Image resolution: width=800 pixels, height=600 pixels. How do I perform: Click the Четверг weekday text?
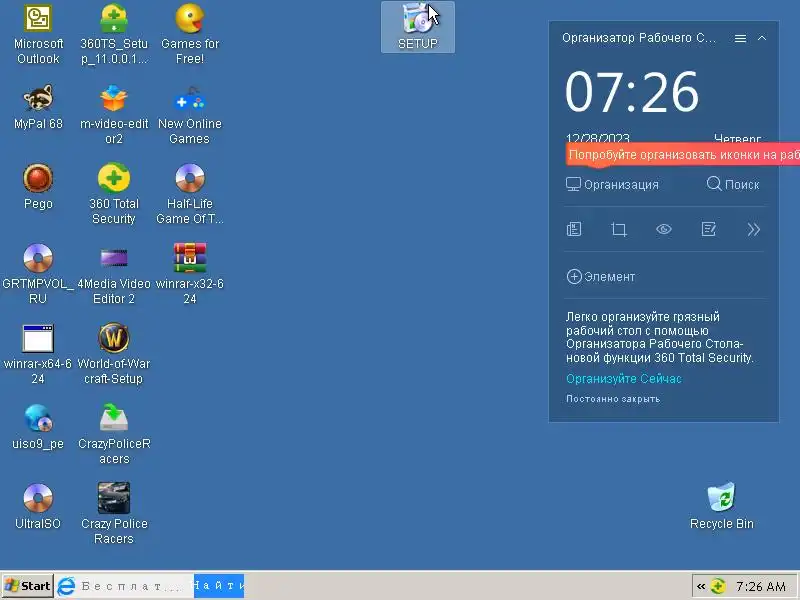click(737, 138)
